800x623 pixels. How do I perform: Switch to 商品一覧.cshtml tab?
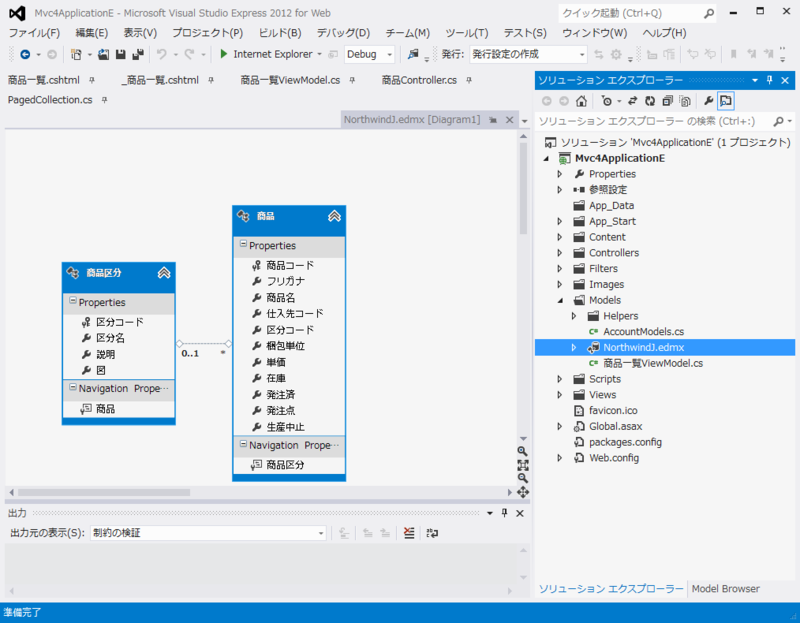[x=44, y=80]
